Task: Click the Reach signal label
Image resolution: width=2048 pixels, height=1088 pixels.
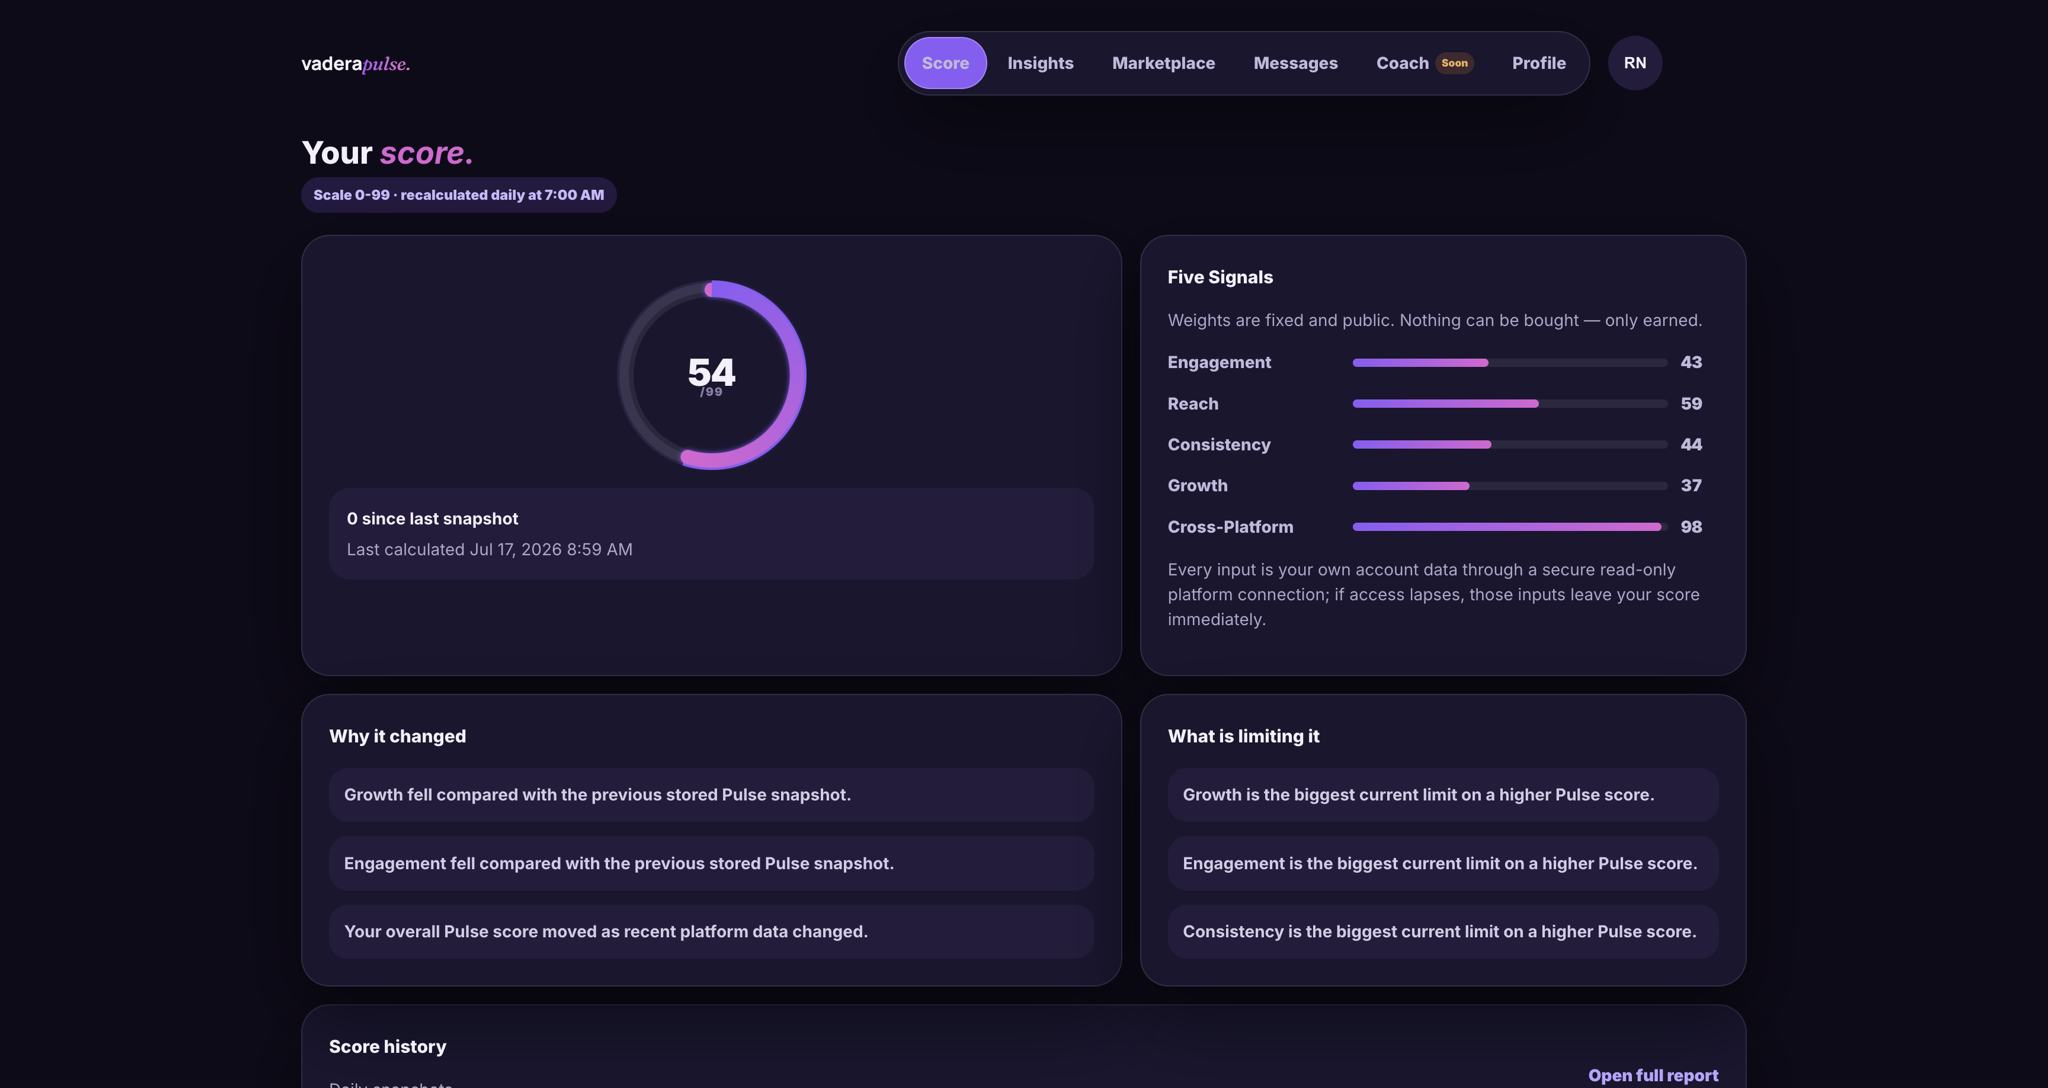Action: [1193, 404]
